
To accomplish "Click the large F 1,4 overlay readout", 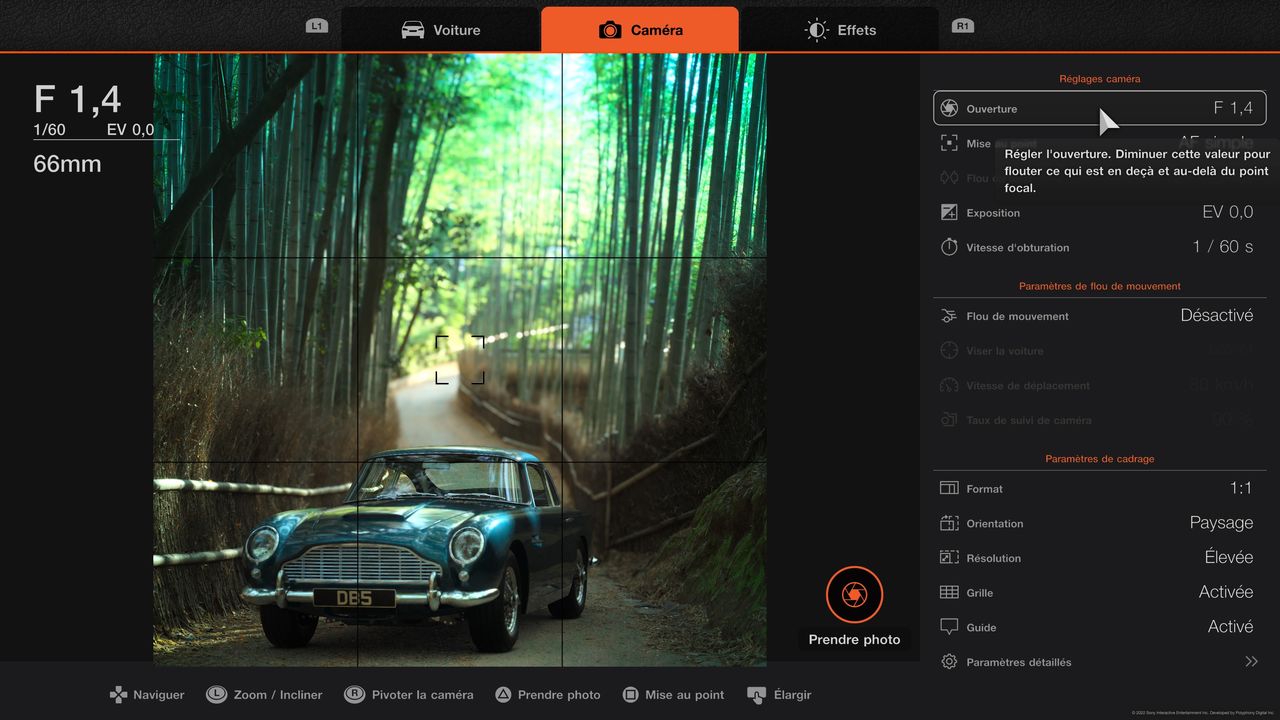I will 77,99.
